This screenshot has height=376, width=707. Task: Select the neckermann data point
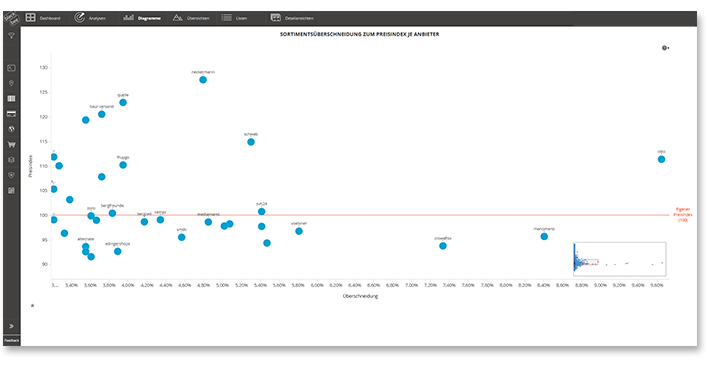point(203,80)
